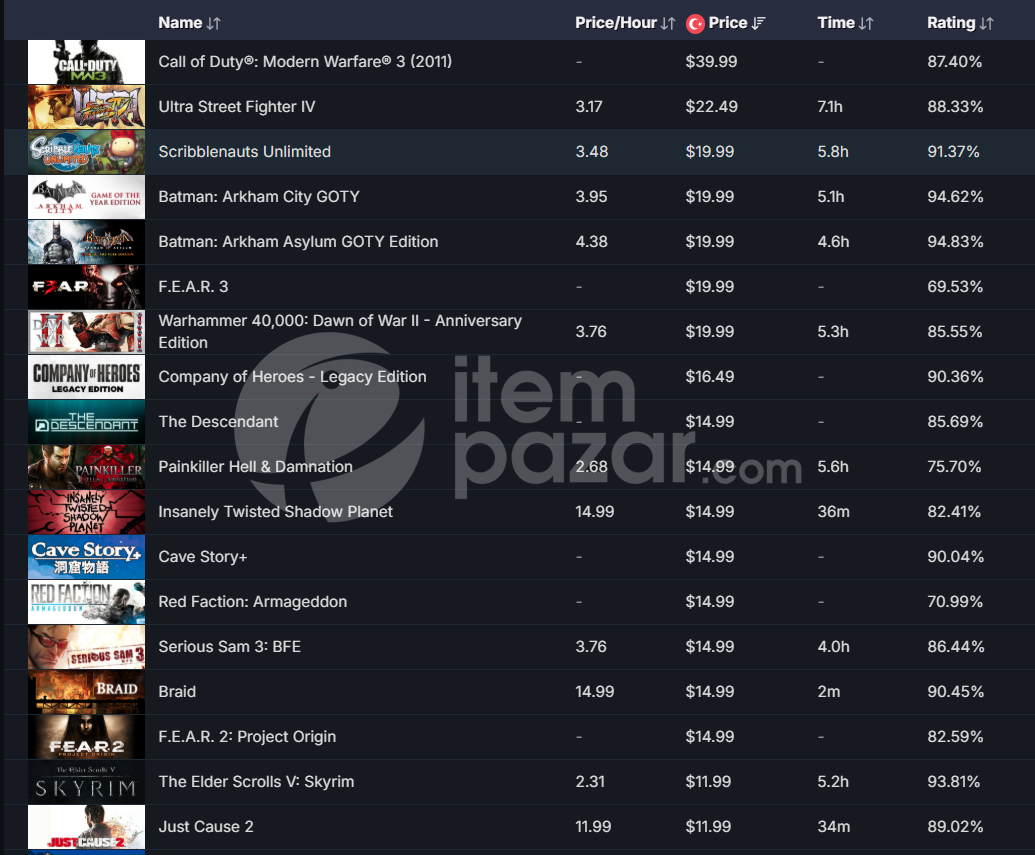Viewport: 1035px width, 855px height.
Task: Select Batman: Arkham Asylum GOTY Edition title
Action: (x=298, y=242)
